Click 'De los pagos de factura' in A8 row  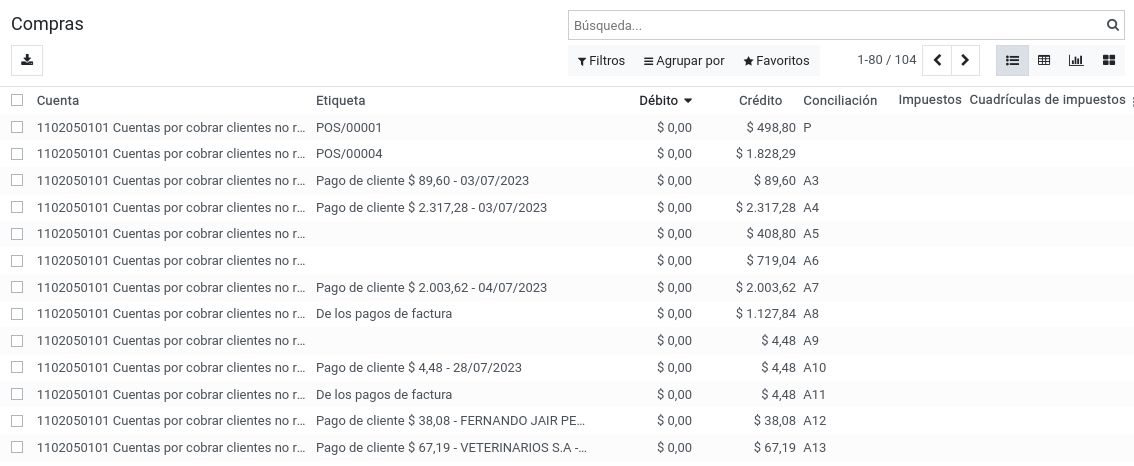384,313
